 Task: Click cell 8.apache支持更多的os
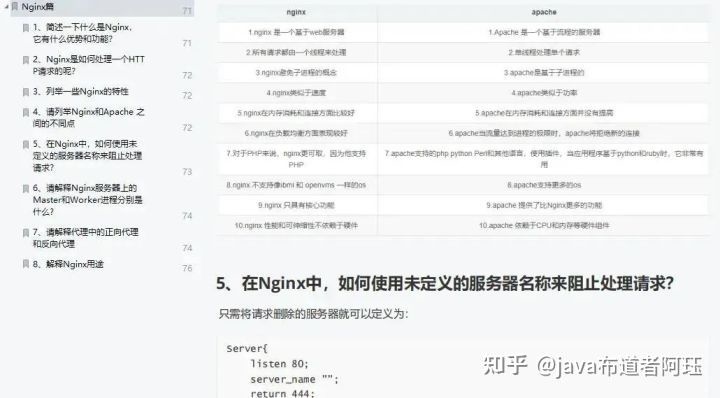(544, 185)
